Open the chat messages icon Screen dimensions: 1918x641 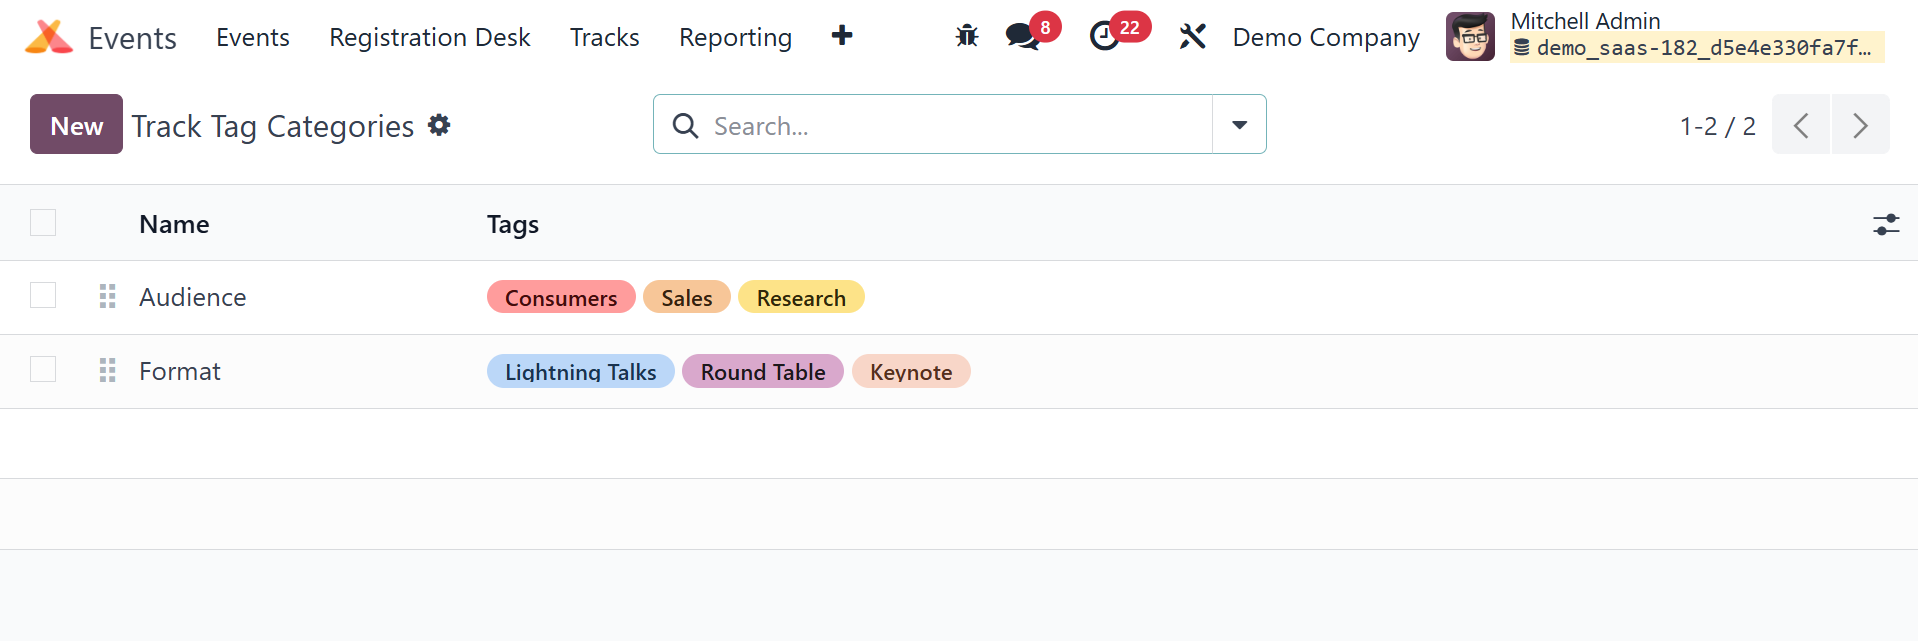pos(1023,37)
